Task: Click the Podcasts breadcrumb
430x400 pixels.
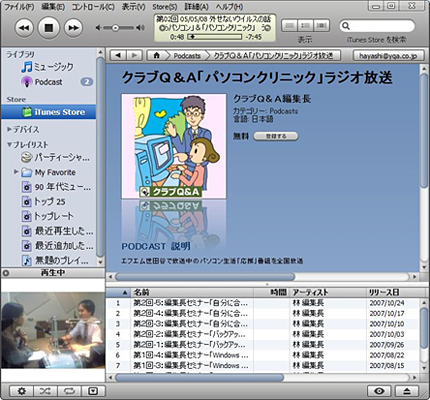Action: (187, 56)
